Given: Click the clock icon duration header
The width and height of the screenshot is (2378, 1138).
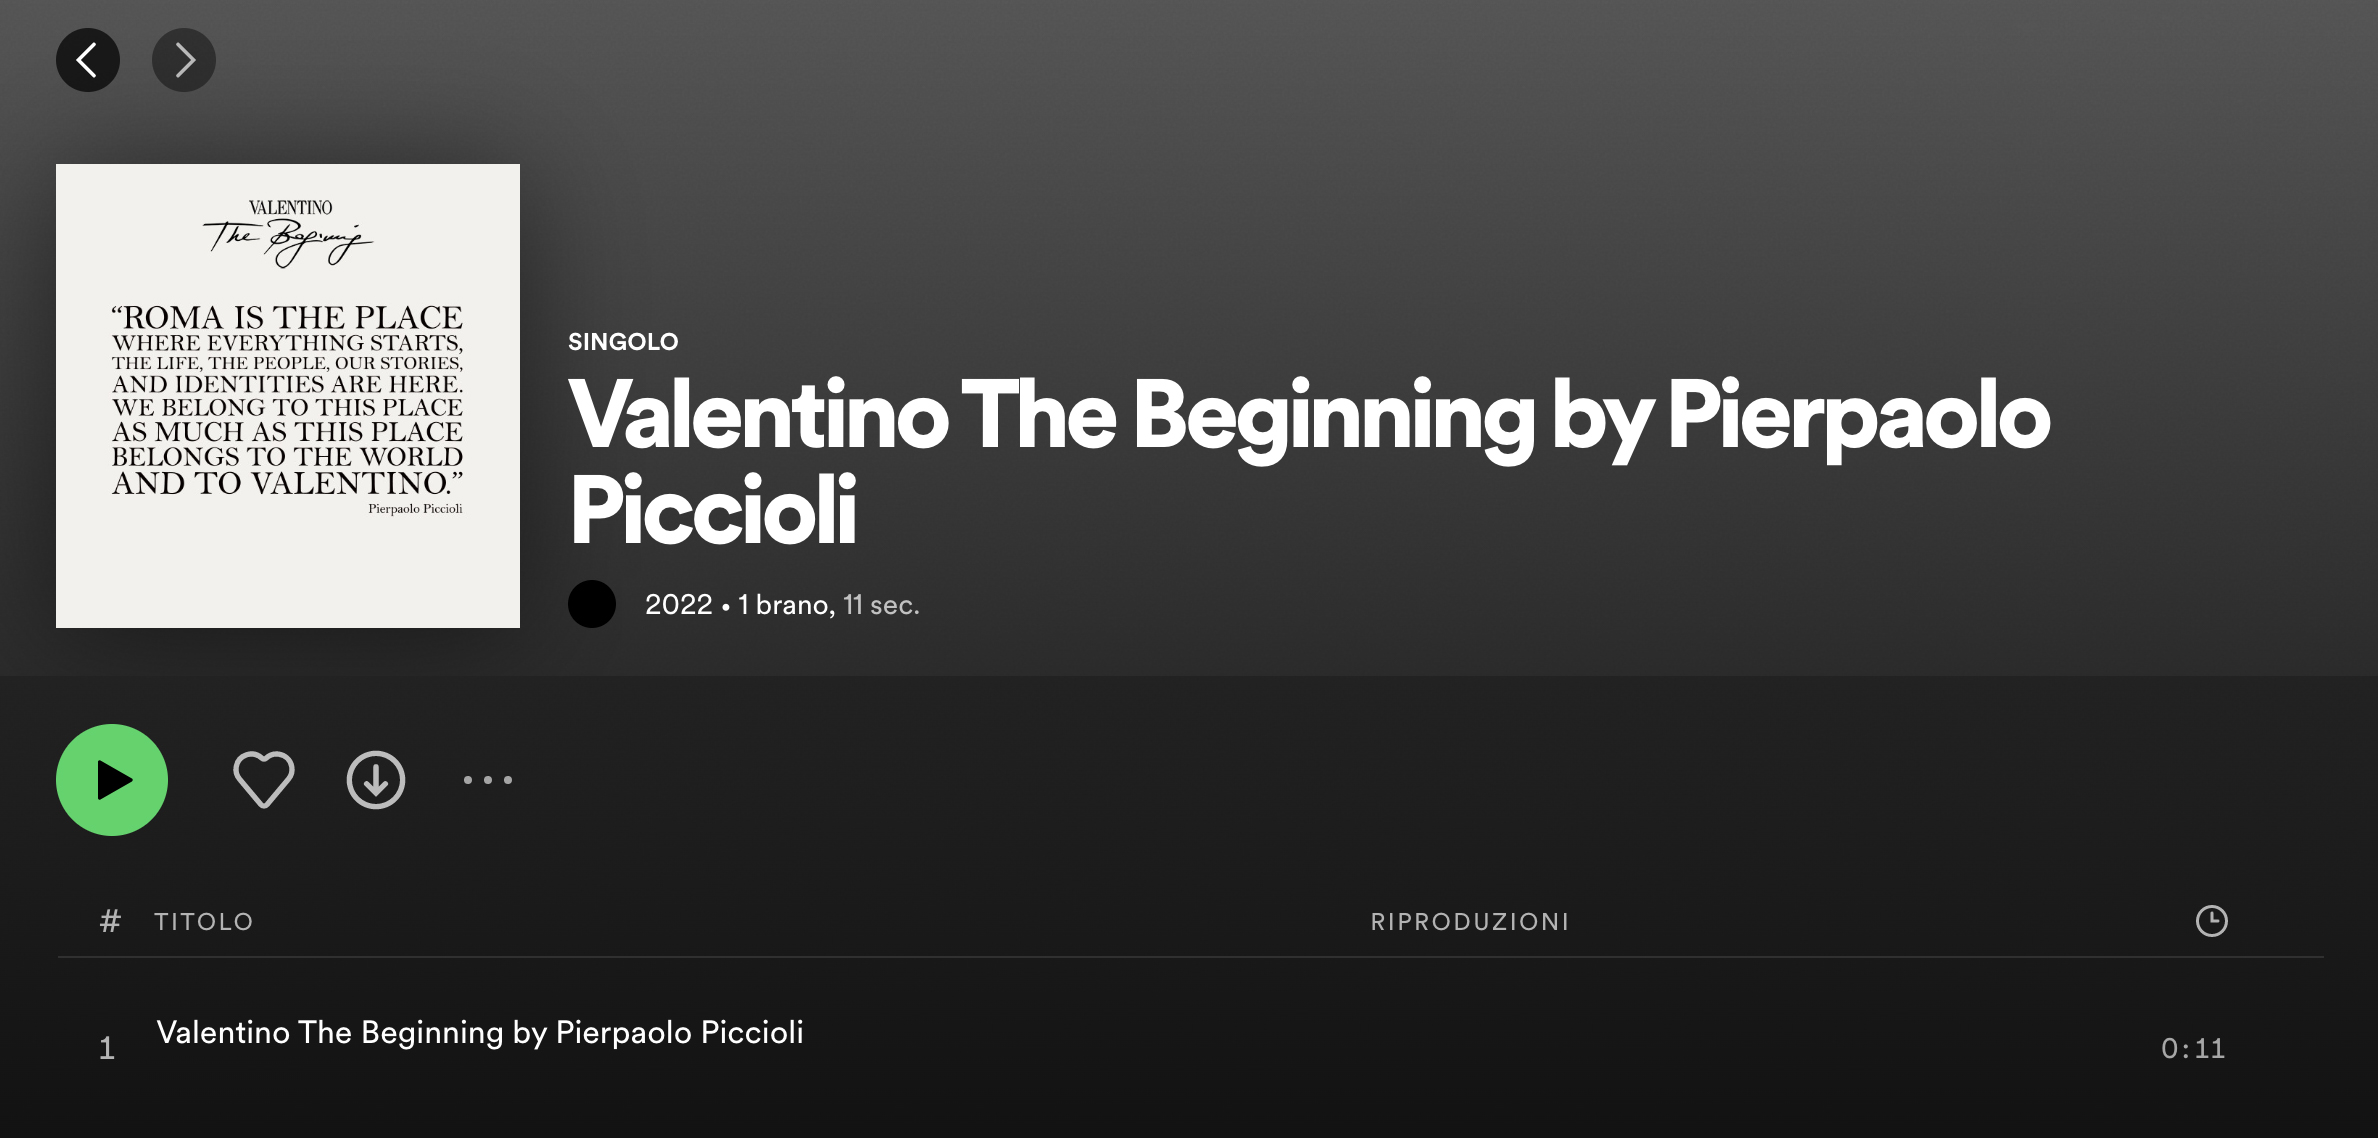Looking at the screenshot, I should (2211, 921).
